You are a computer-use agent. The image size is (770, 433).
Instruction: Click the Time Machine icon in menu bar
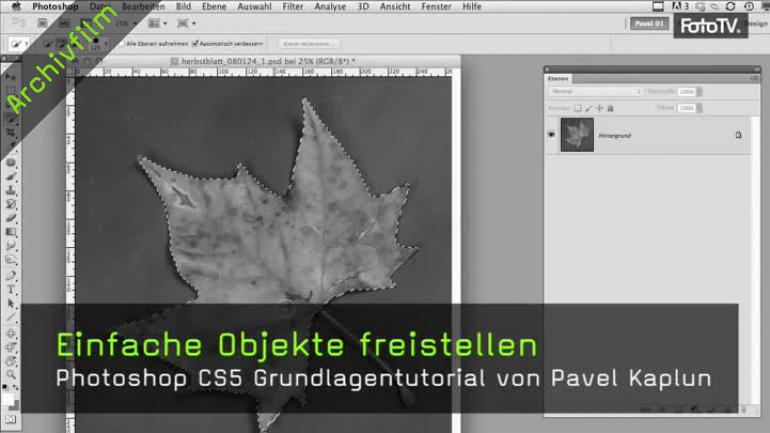coord(748,6)
